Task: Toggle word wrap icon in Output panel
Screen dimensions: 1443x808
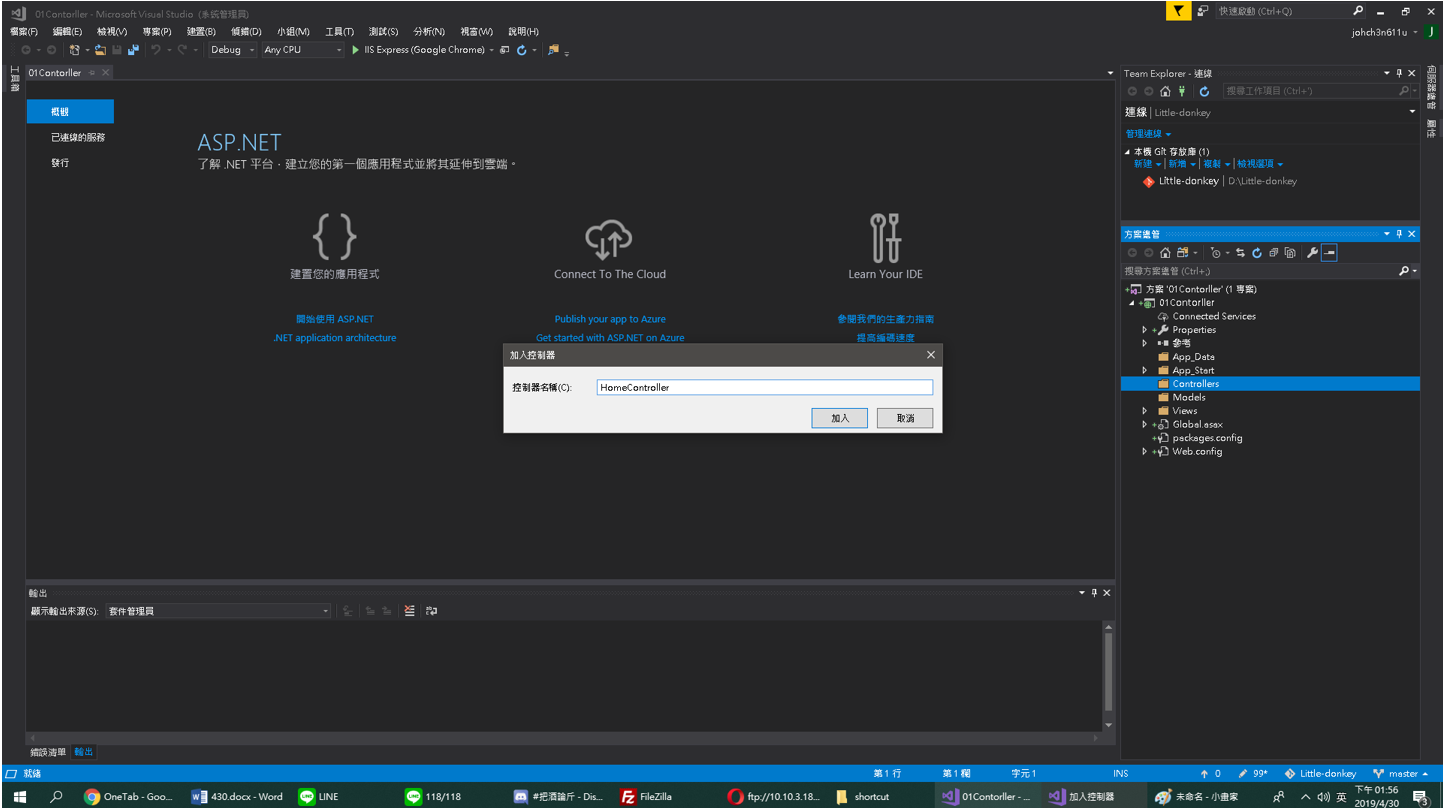Action: pyautogui.click(x=431, y=611)
